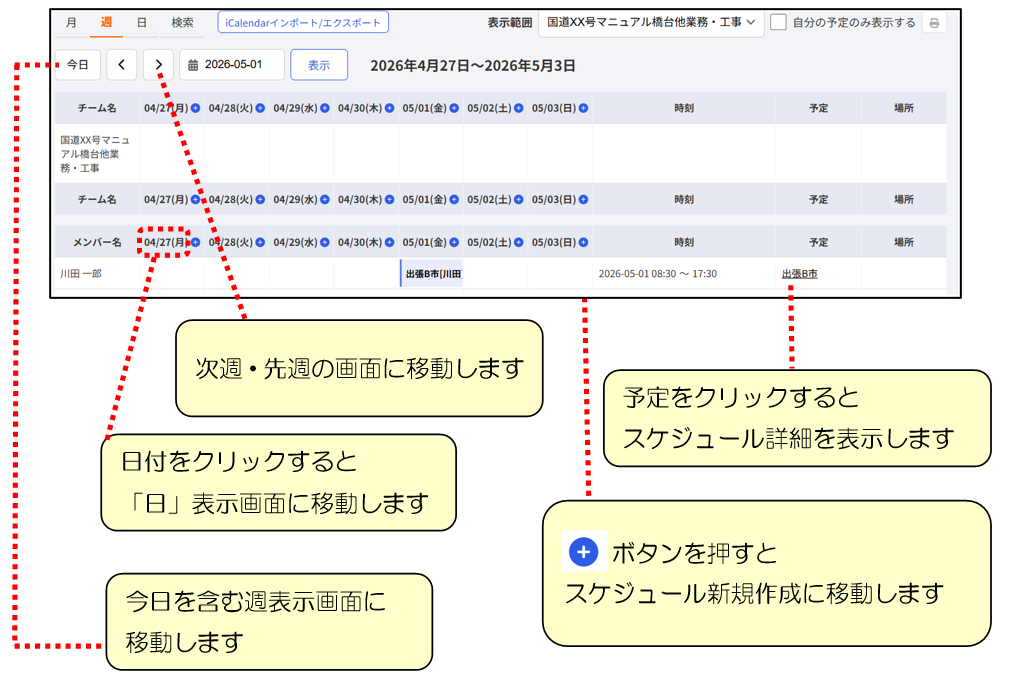1024x686 pixels.
Task: Click the blue 表示 button
Action: (x=319, y=65)
